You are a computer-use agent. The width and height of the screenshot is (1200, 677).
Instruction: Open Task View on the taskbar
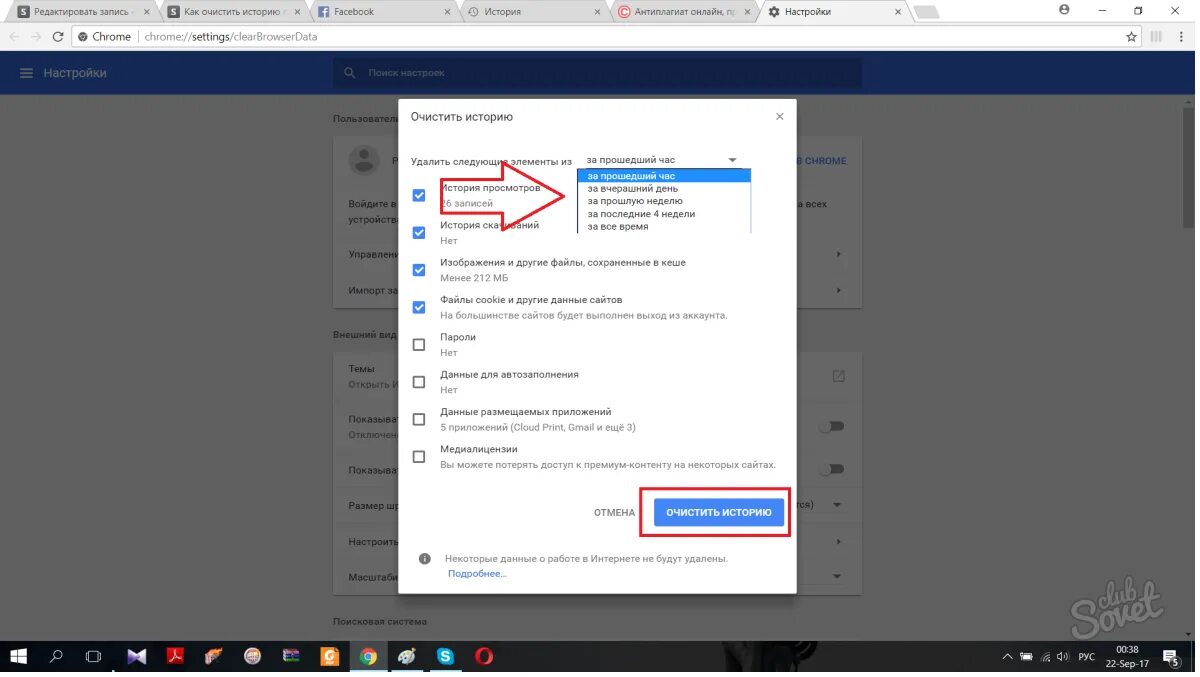(93, 657)
